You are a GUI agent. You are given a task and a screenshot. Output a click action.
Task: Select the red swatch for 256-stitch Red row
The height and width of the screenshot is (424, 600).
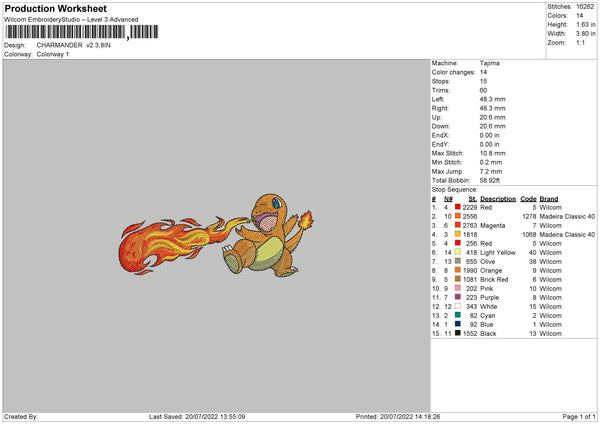[458, 243]
